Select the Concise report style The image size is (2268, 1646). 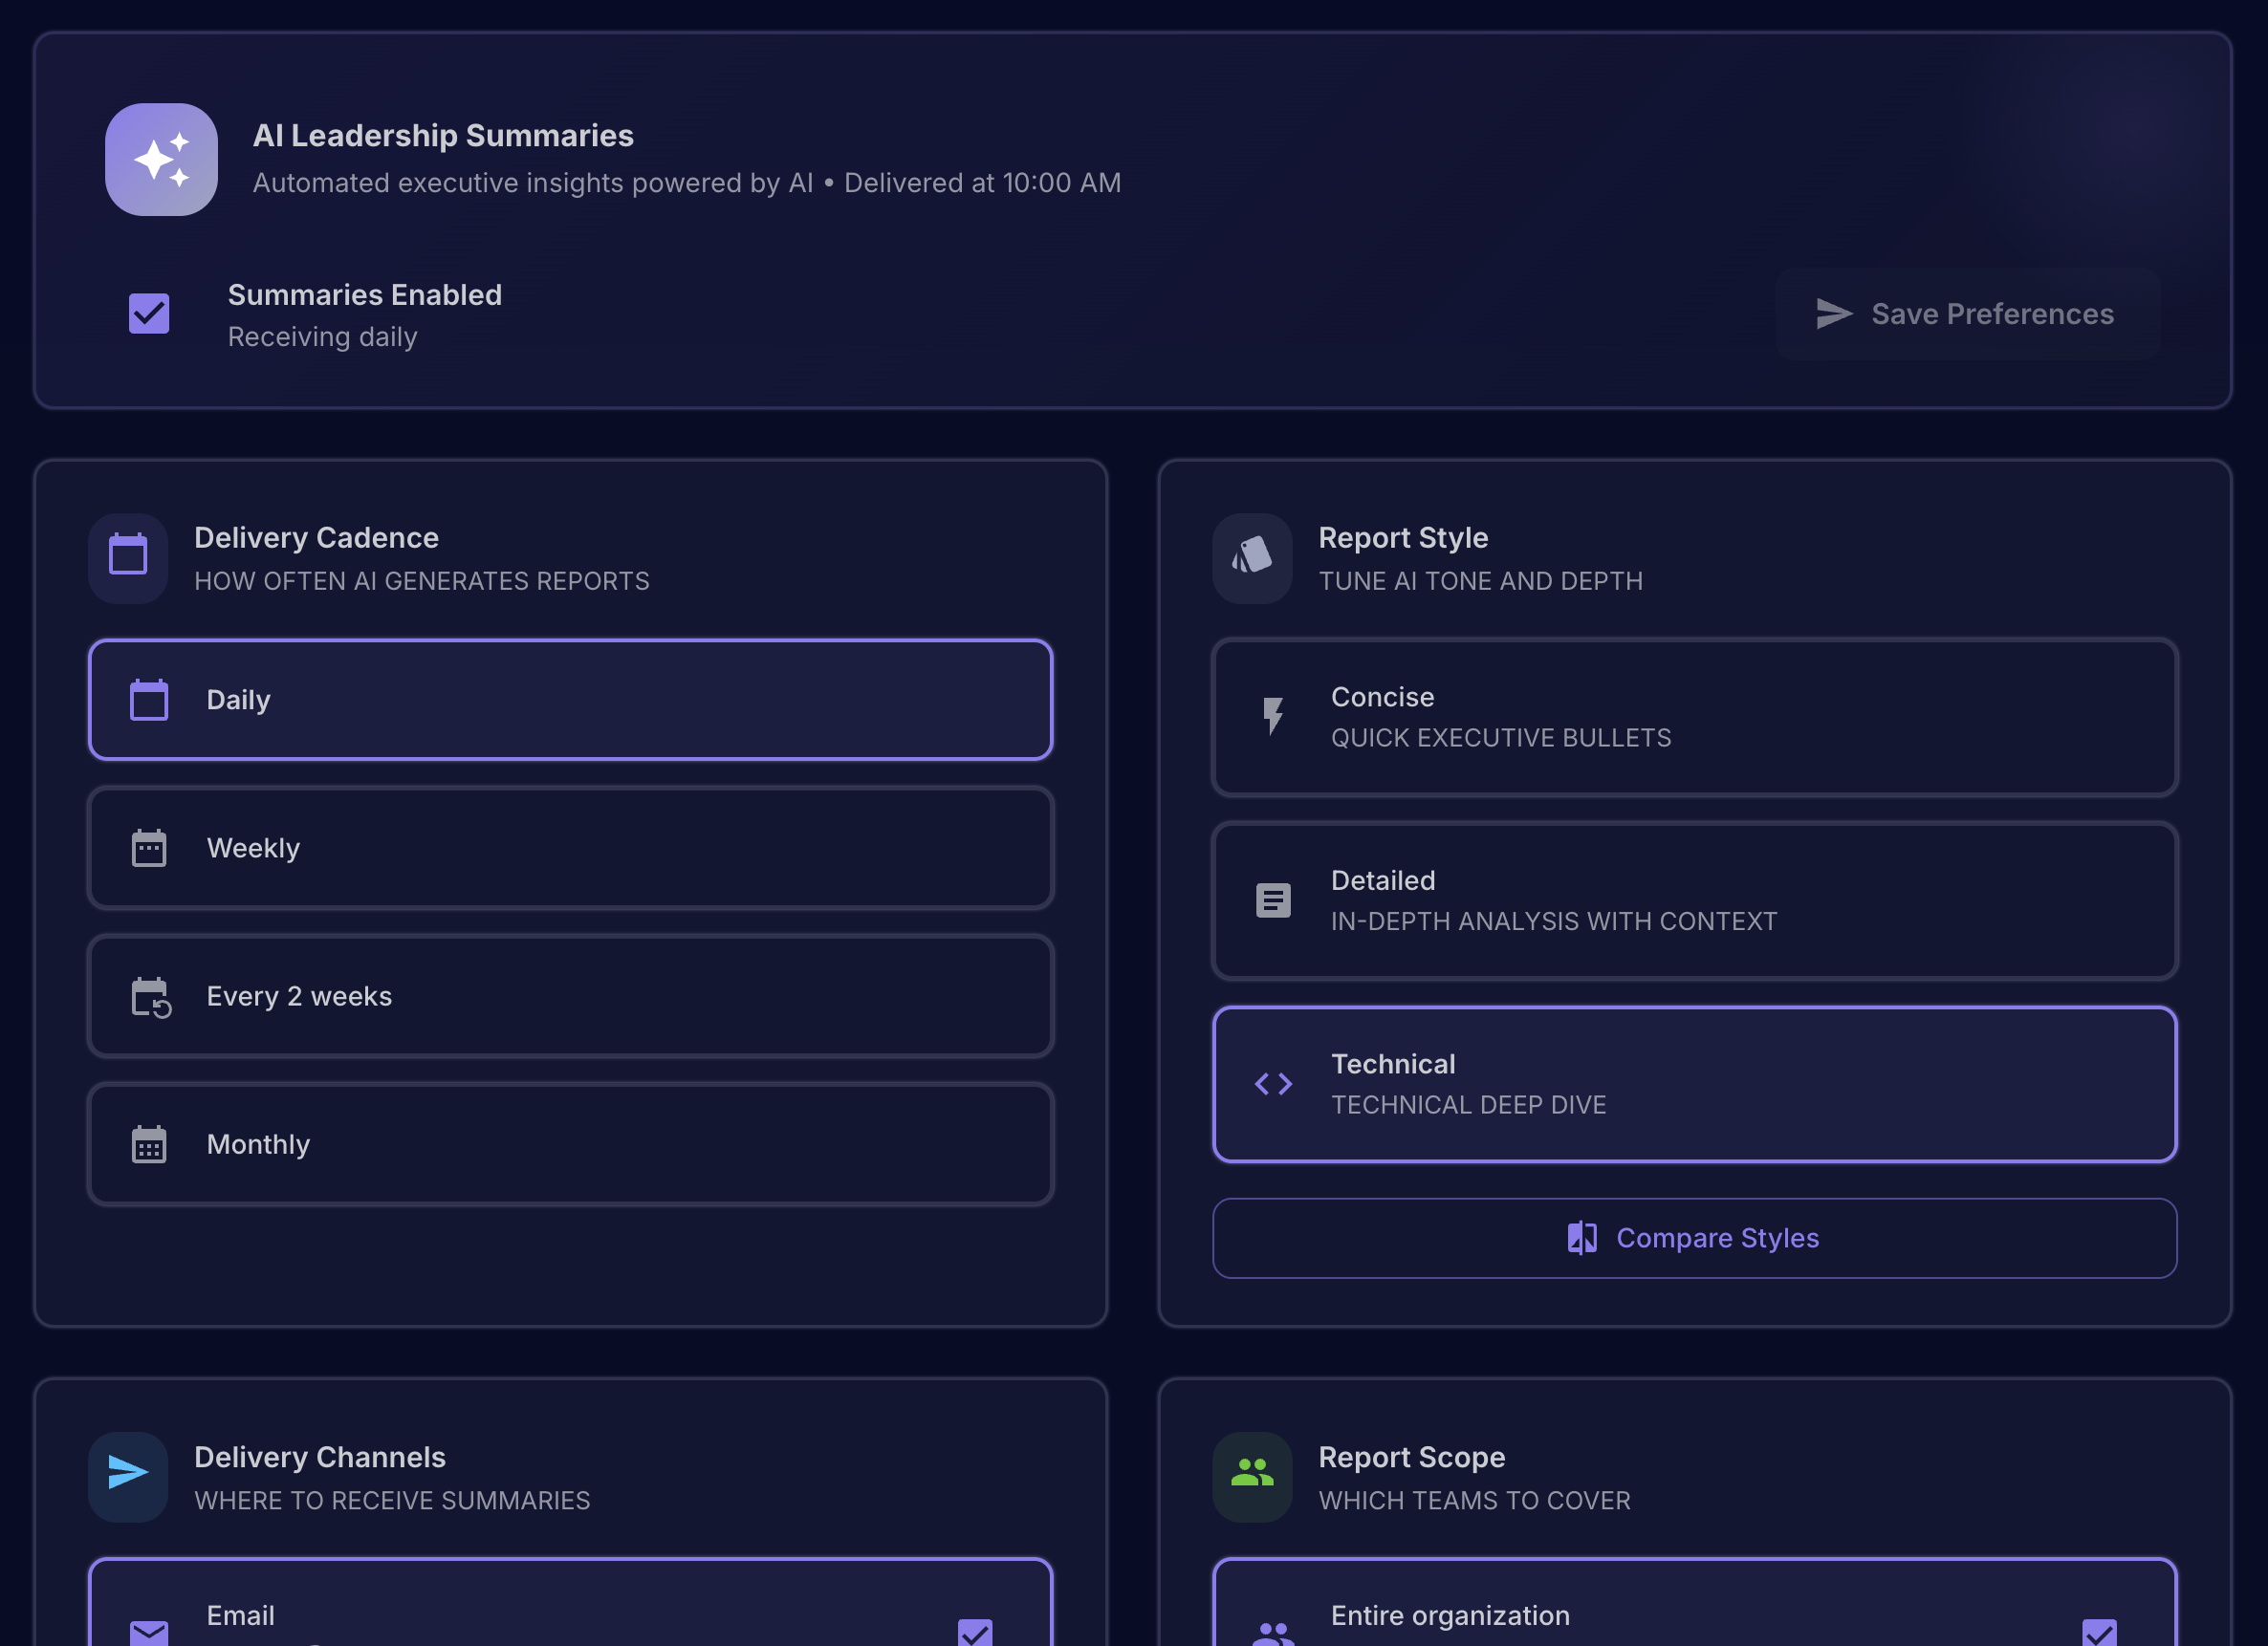(x=1693, y=717)
